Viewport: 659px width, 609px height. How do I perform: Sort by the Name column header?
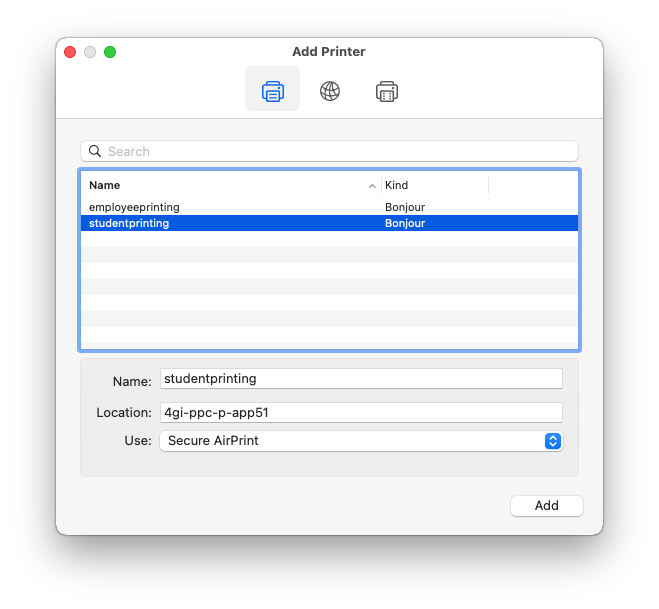click(x=105, y=185)
